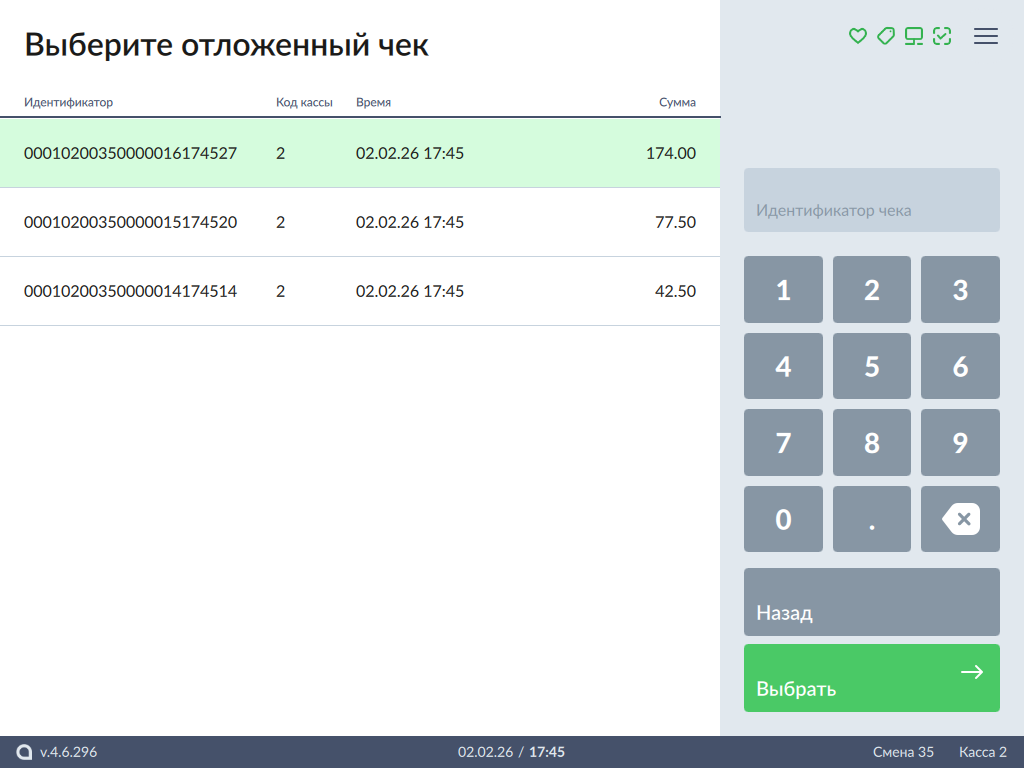Click the computer monitor status icon
1024x768 pixels.
[913, 36]
